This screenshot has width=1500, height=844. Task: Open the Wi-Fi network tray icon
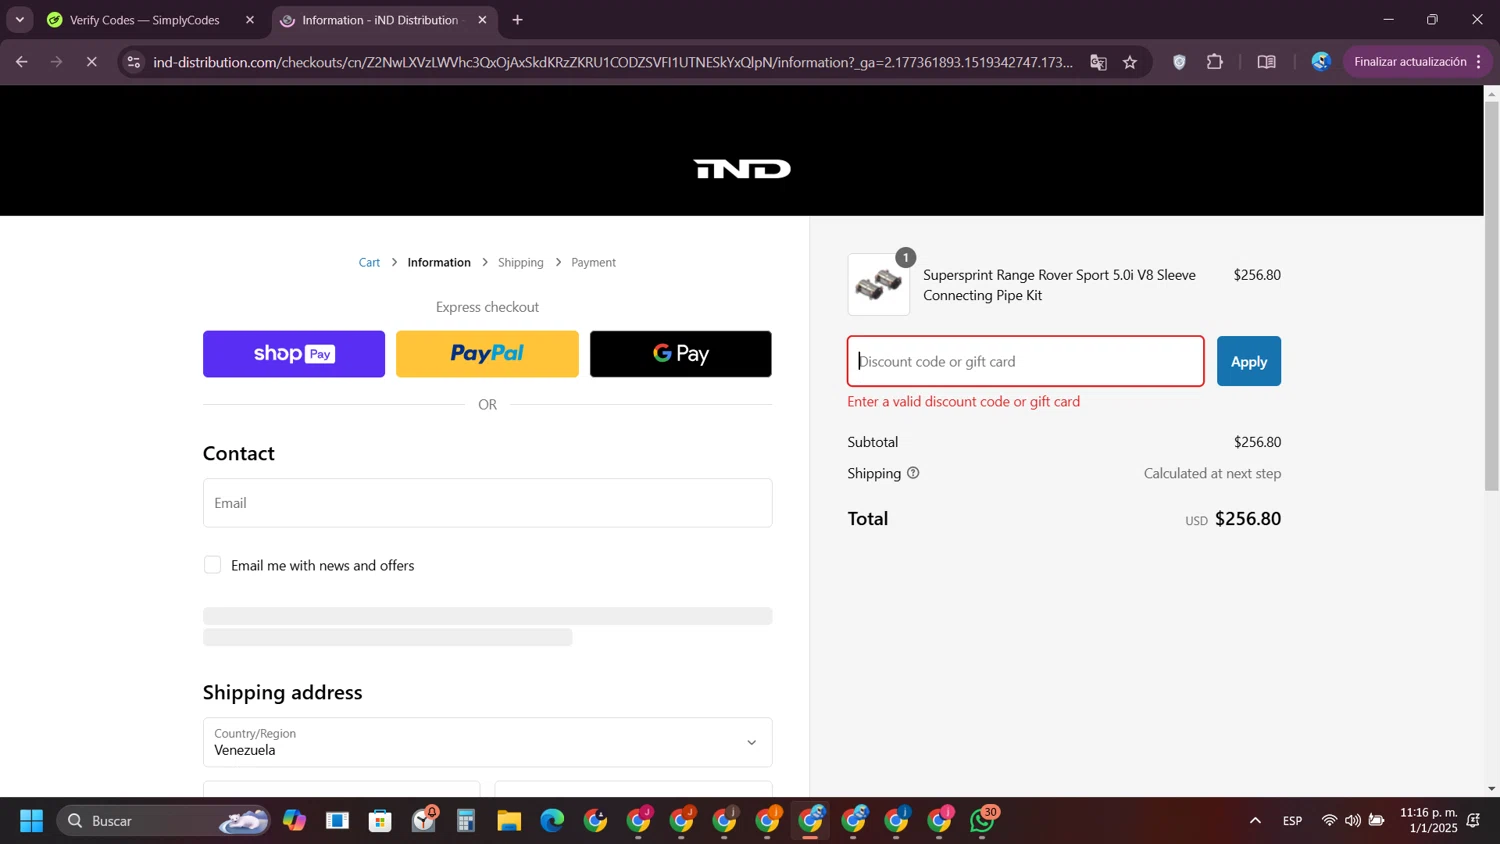coord(1329,821)
